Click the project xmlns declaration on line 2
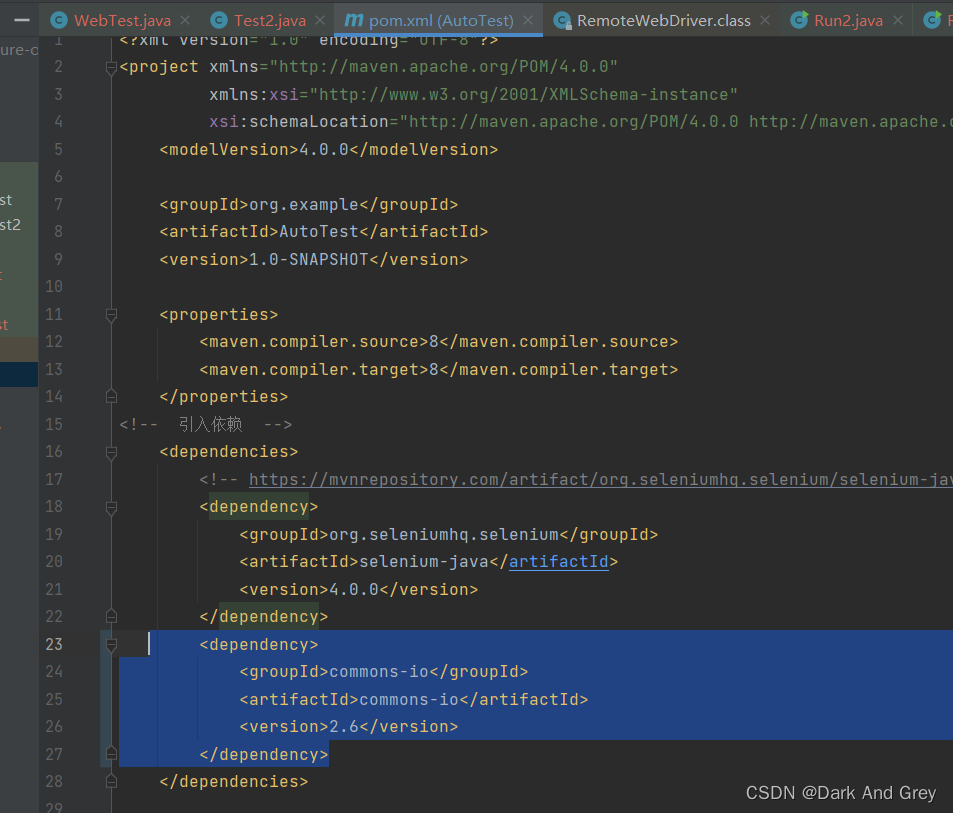 (x=368, y=67)
